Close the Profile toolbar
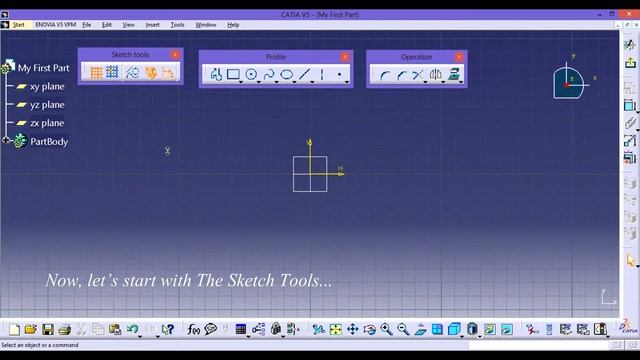The height and width of the screenshot is (360, 640). click(345, 57)
